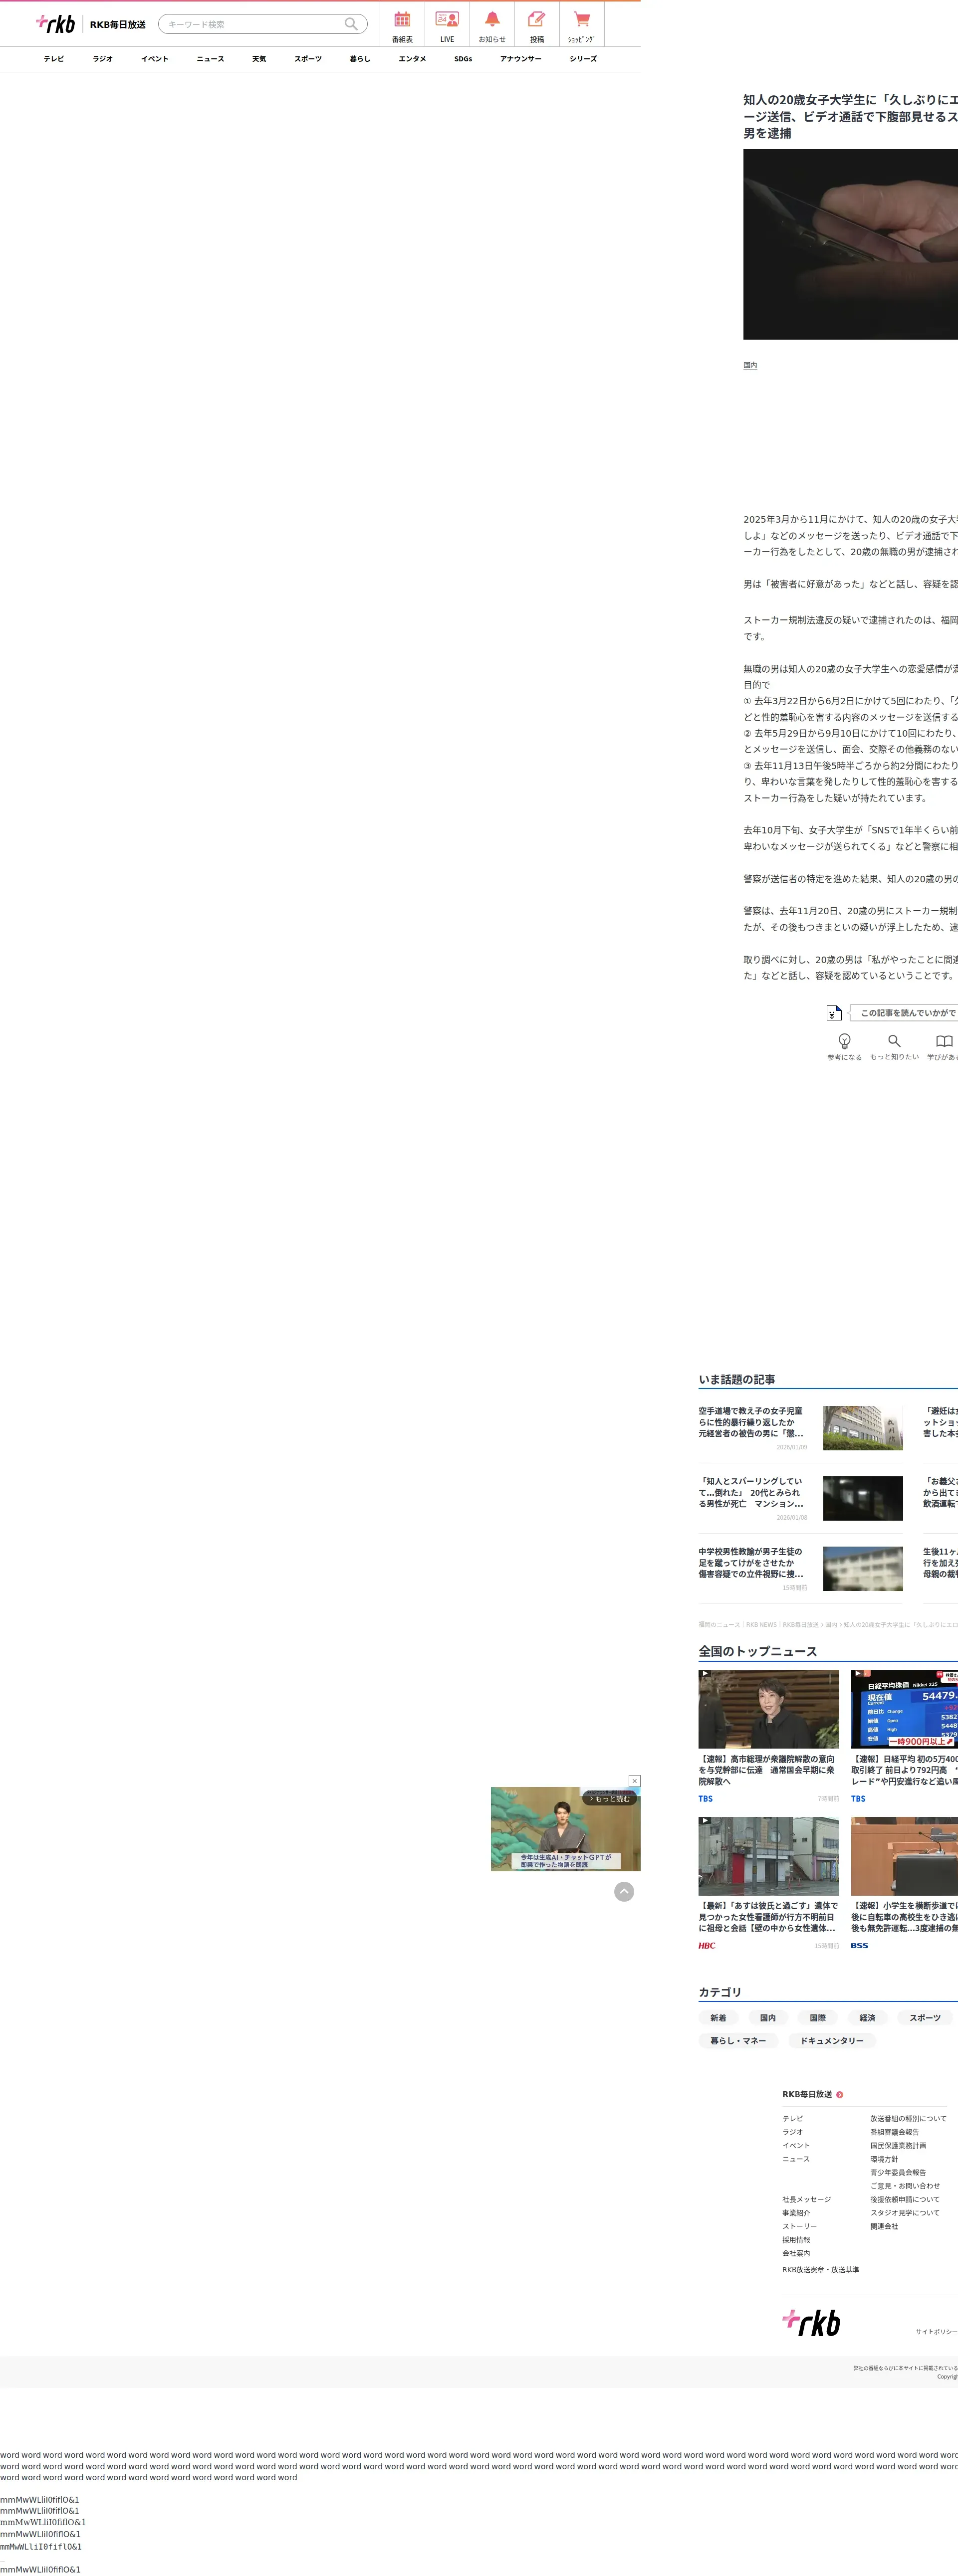The height and width of the screenshot is (2576, 958).
Task: Close the floating video ad
Action: tap(634, 1781)
